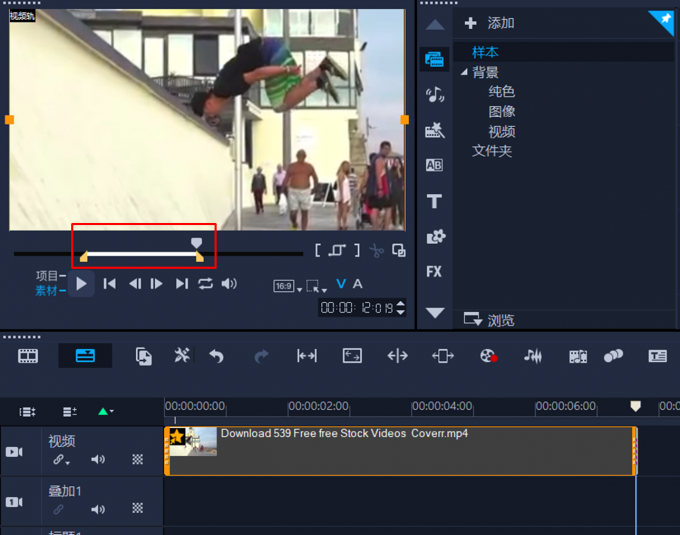Redo the last undone action
This screenshot has height=535, width=680.
click(261, 356)
